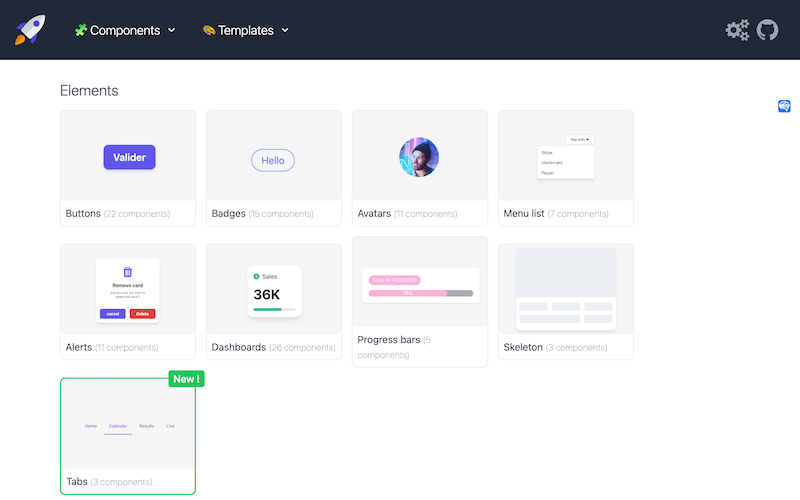Click the Skeleton card preview thumbnail
This screenshot has height=500, width=800.
(x=566, y=289)
